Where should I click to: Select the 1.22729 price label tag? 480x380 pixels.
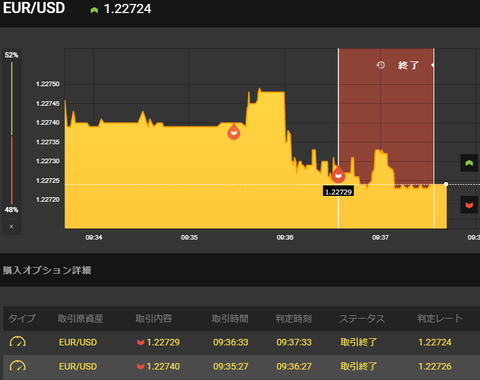coord(338,192)
